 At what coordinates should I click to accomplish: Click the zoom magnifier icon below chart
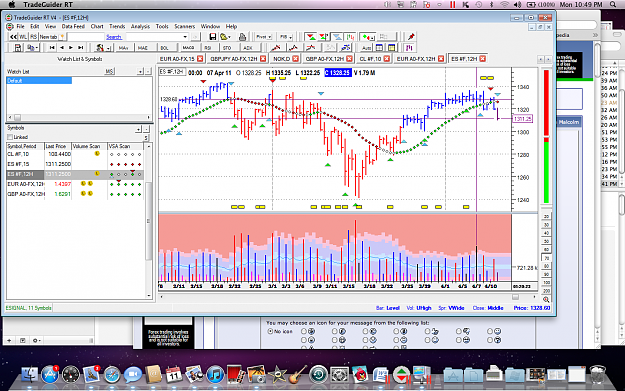546,299
